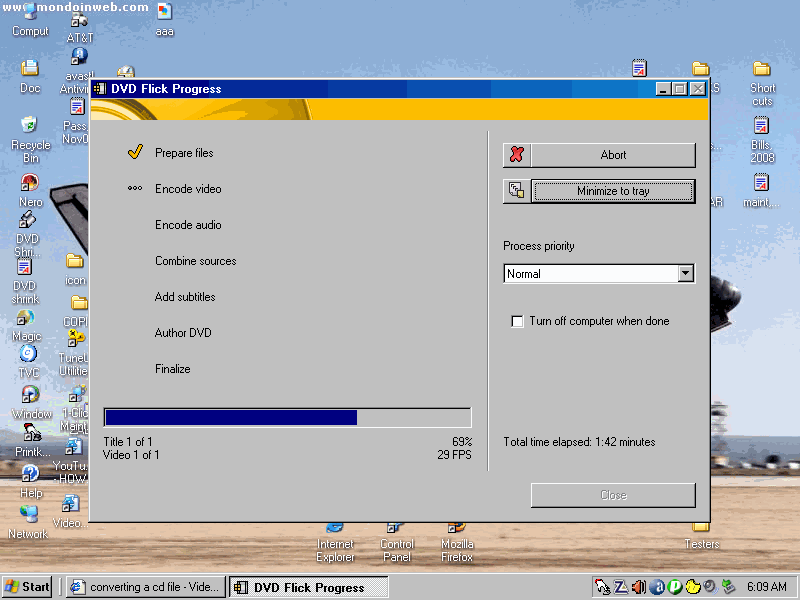Click the DVD Flick title bar icon

(101, 89)
